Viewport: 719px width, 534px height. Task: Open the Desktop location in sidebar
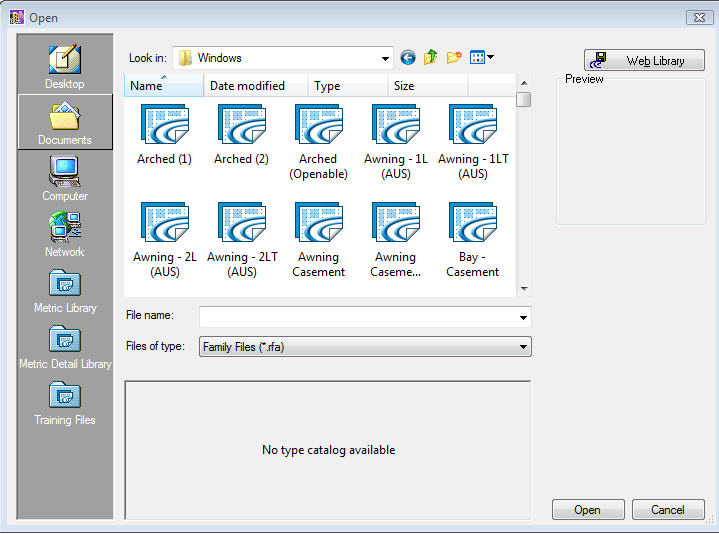[65, 66]
